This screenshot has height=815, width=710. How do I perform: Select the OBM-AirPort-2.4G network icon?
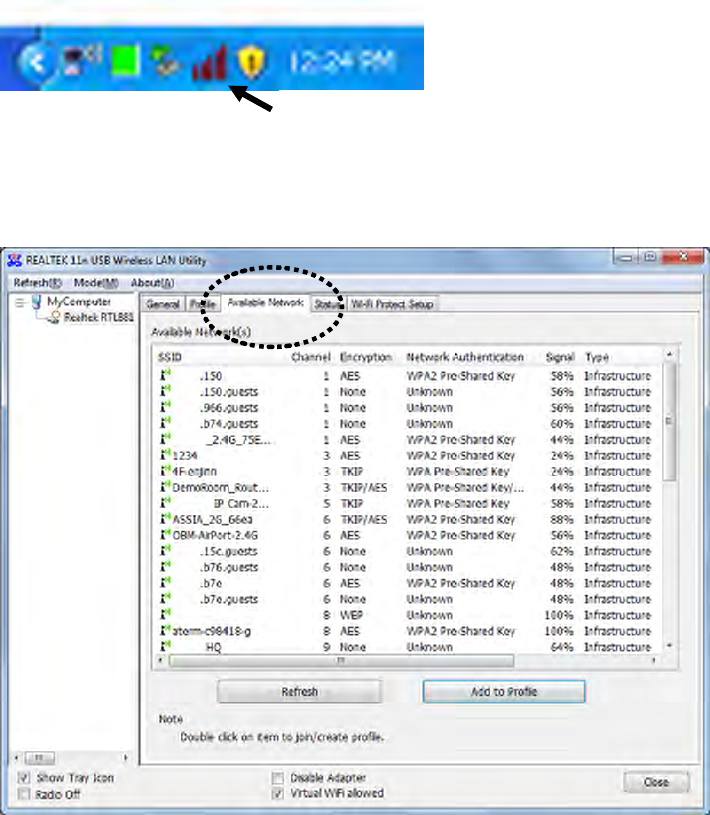pyautogui.click(x=165, y=535)
